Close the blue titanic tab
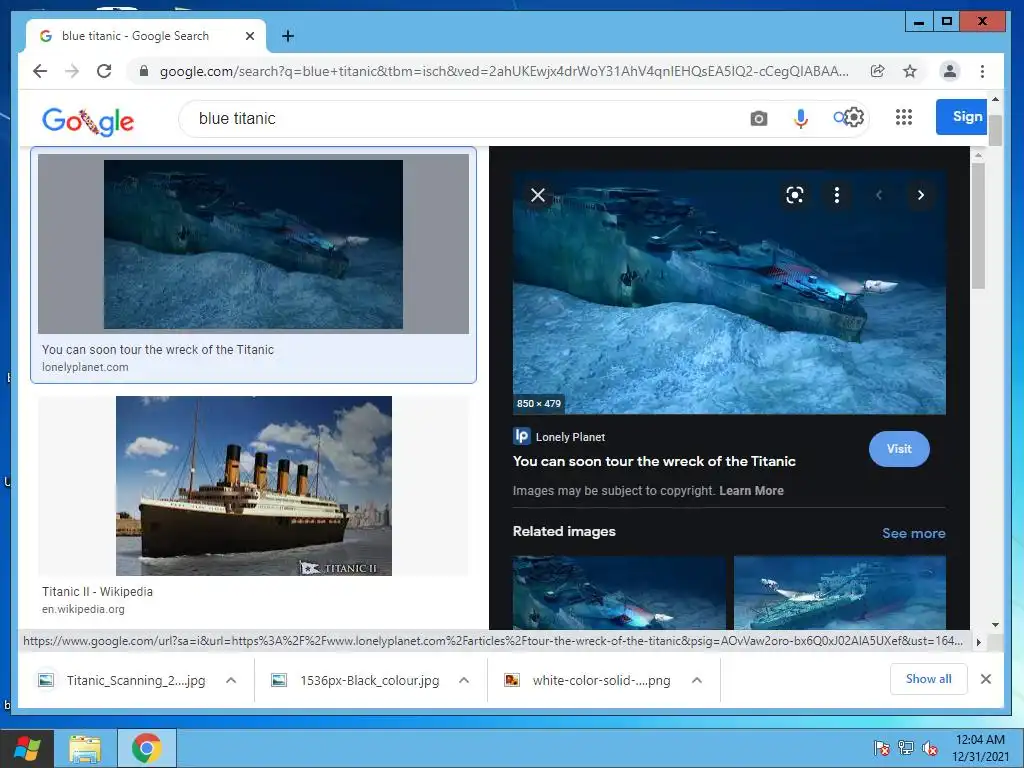This screenshot has width=1024, height=768. (249, 36)
